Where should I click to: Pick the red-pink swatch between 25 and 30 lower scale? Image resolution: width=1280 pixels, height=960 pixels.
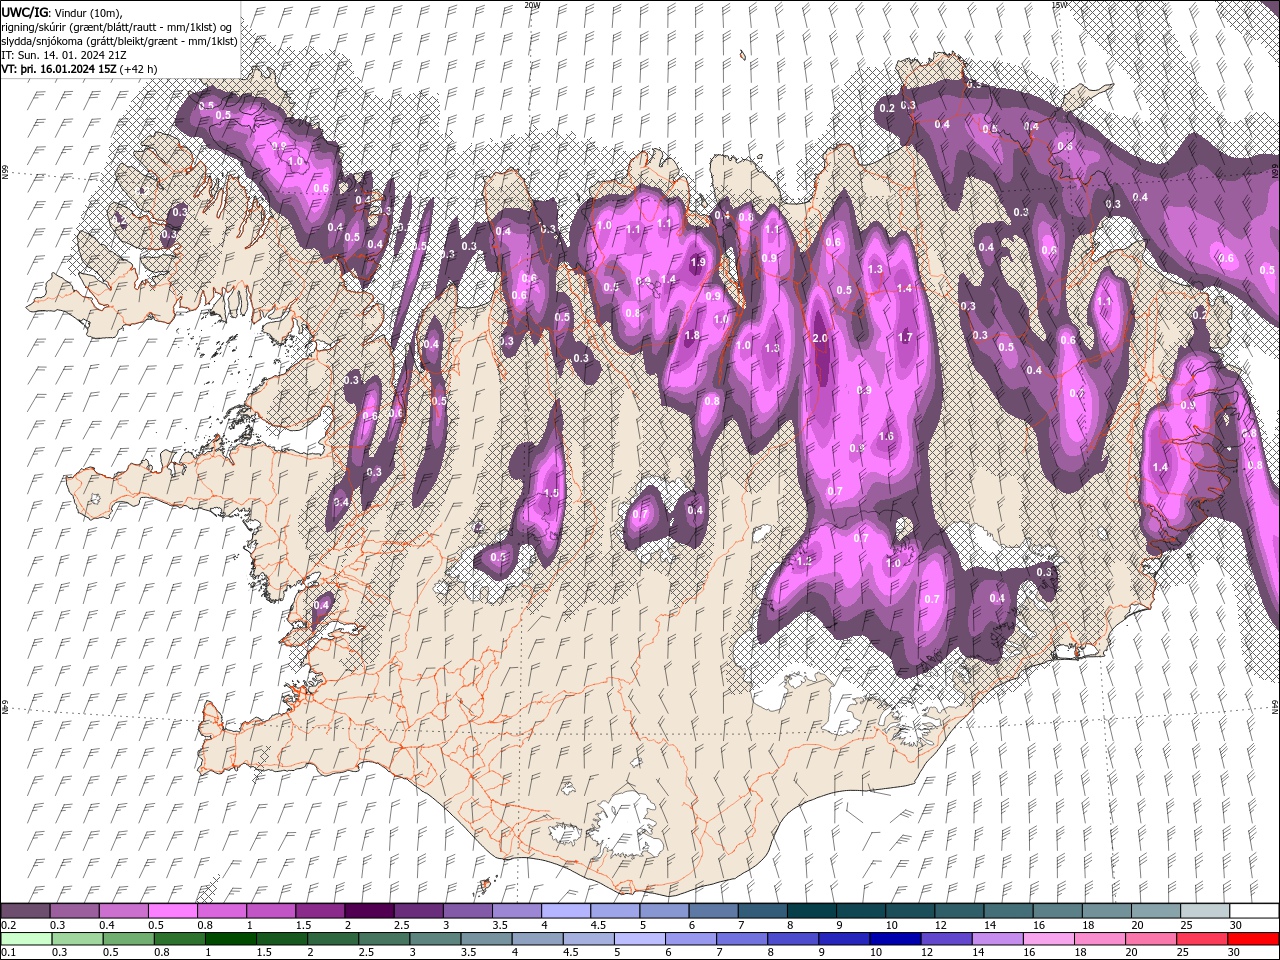(x=1202, y=938)
